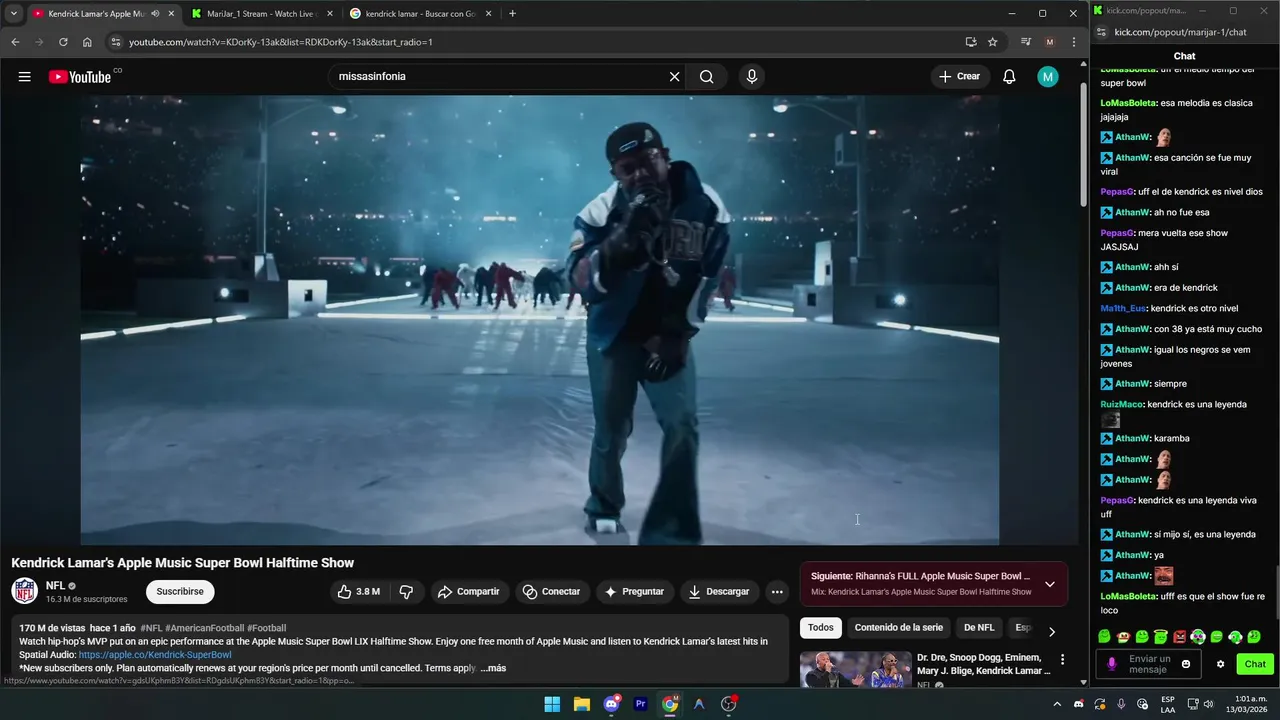Open Chrome profile M avatar
Screen dimensions: 1280x720
(1049, 42)
